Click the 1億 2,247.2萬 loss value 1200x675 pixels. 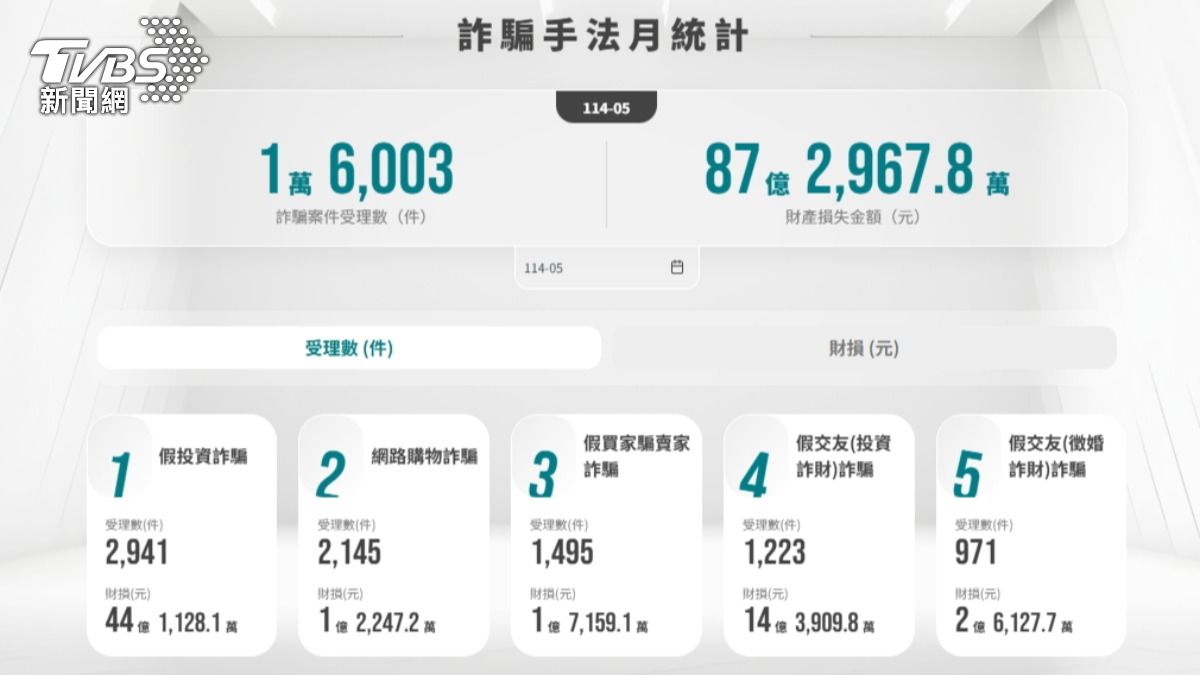pos(377,621)
